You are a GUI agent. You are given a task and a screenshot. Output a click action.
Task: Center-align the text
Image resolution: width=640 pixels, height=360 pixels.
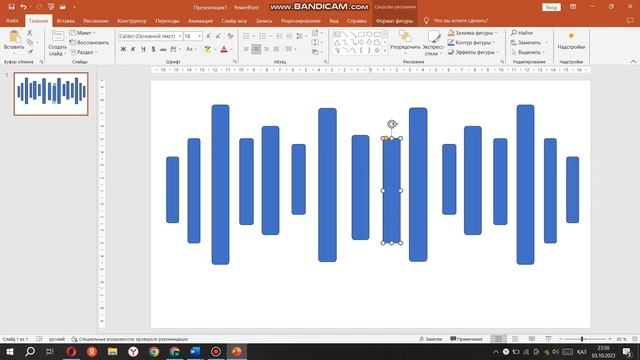[x=256, y=49]
